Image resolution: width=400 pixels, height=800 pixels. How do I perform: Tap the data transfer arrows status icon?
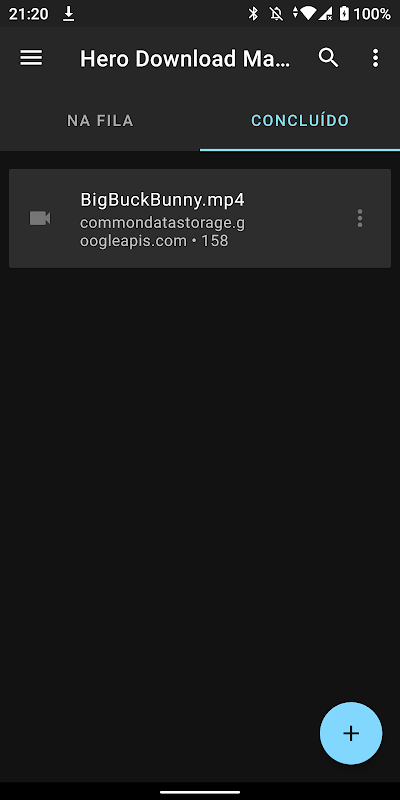(295, 14)
